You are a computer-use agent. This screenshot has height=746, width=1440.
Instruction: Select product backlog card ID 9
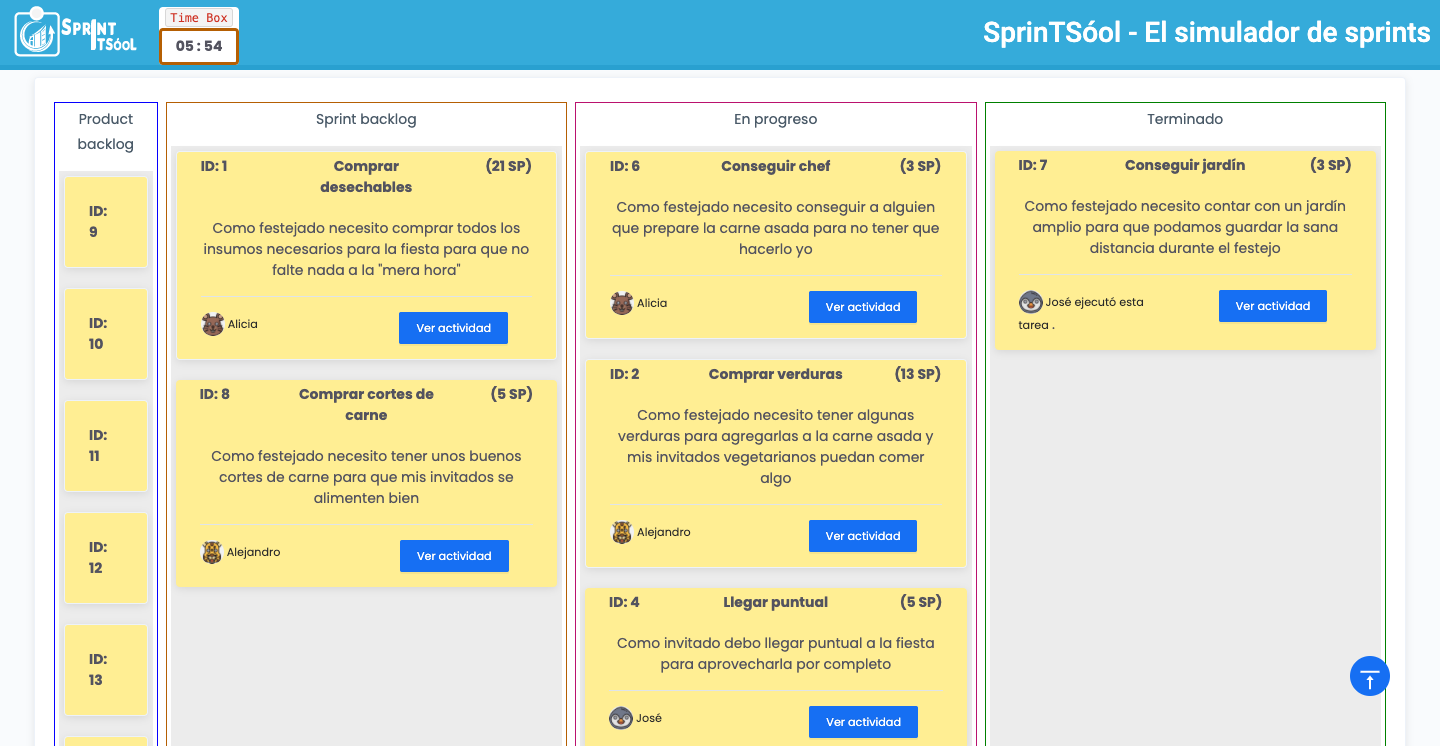[106, 222]
